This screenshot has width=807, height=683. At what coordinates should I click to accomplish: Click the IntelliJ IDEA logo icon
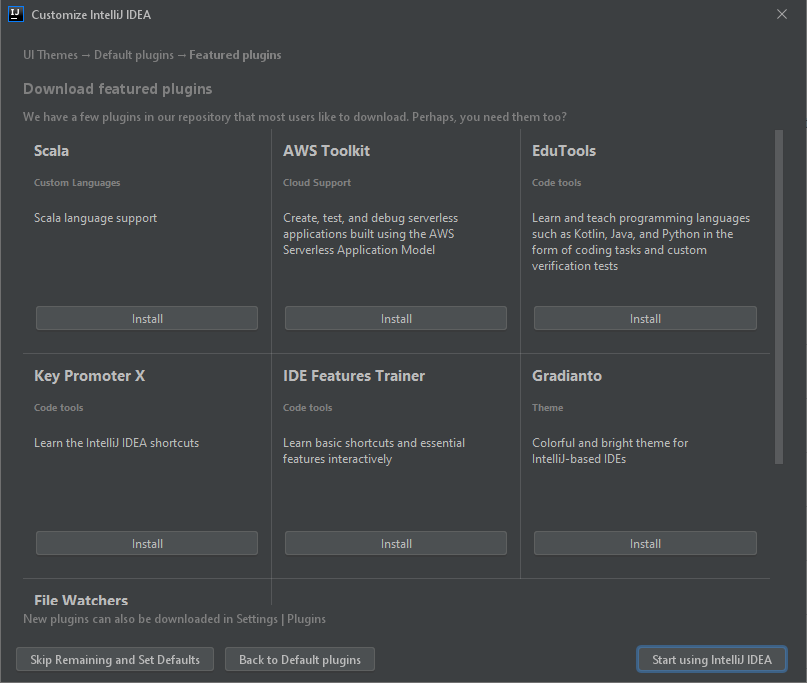[16, 14]
